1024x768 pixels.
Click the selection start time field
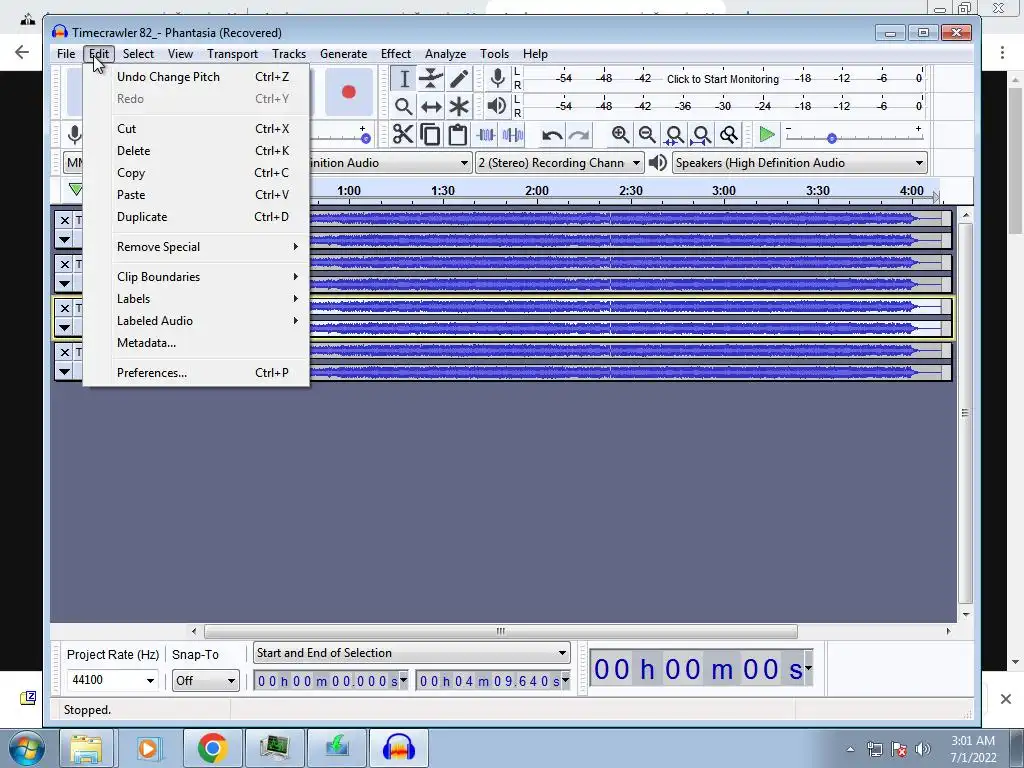coord(331,681)
